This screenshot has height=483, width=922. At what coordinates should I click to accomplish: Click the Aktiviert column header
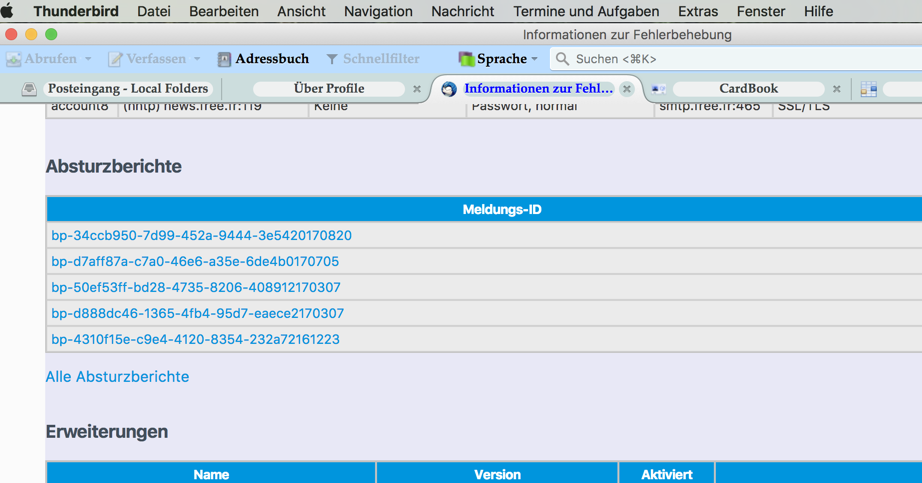(666, 474)
